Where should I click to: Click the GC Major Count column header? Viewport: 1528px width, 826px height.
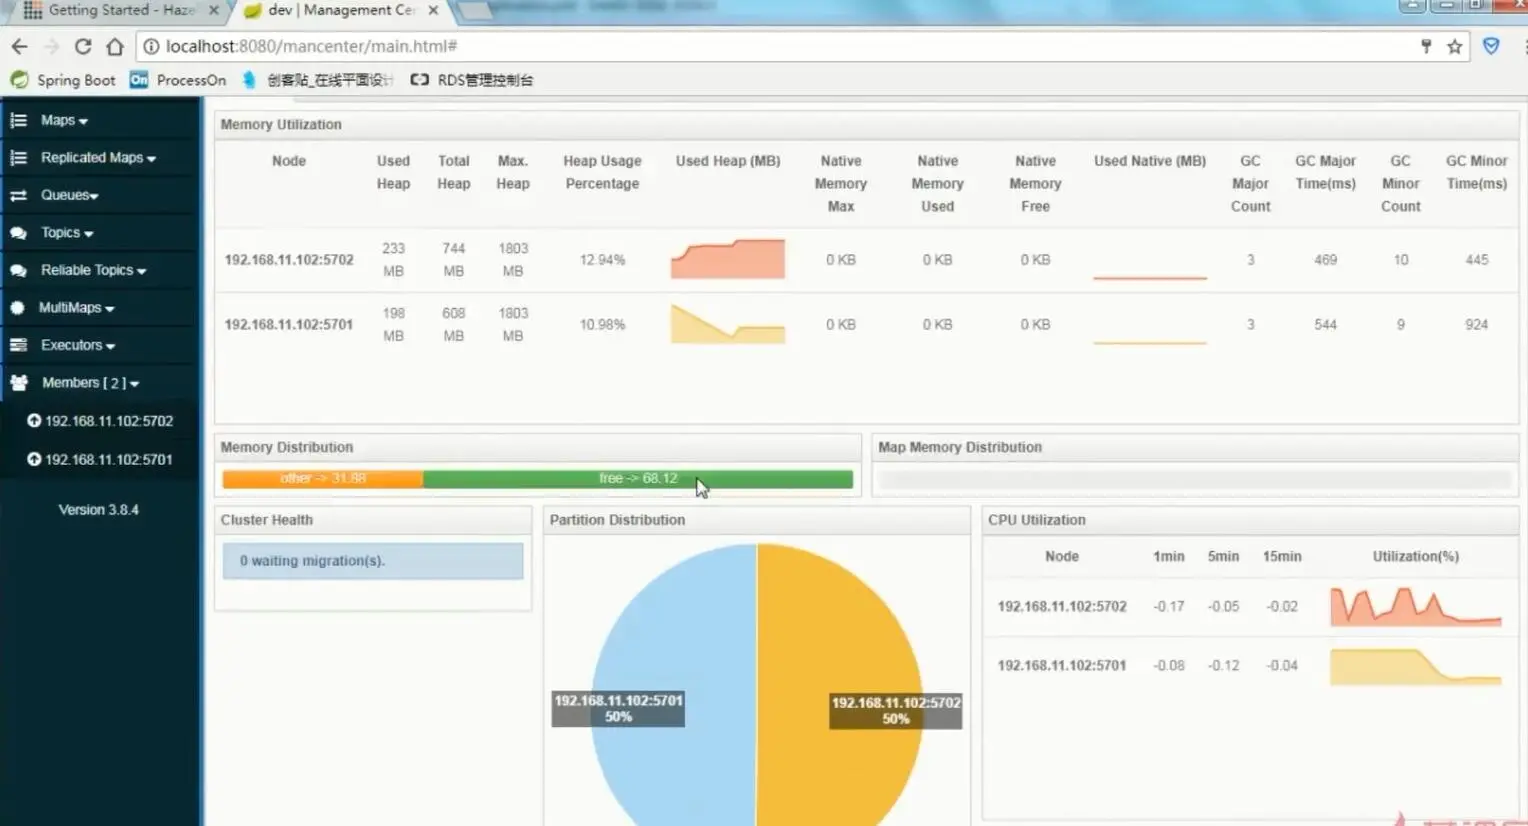1250,183
